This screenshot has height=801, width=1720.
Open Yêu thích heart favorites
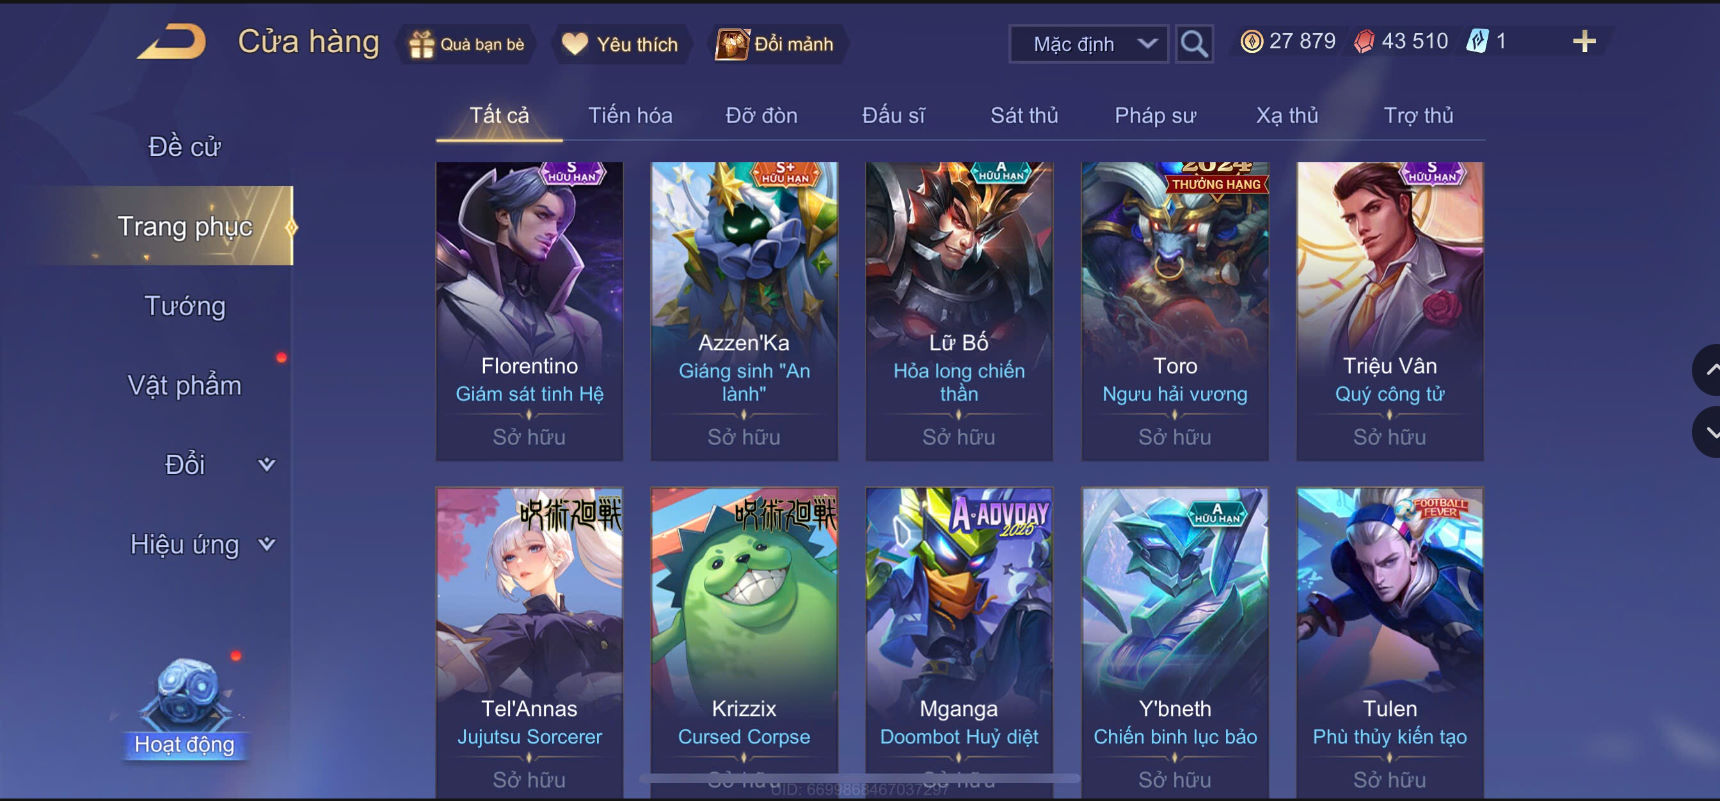pos(575,44)
